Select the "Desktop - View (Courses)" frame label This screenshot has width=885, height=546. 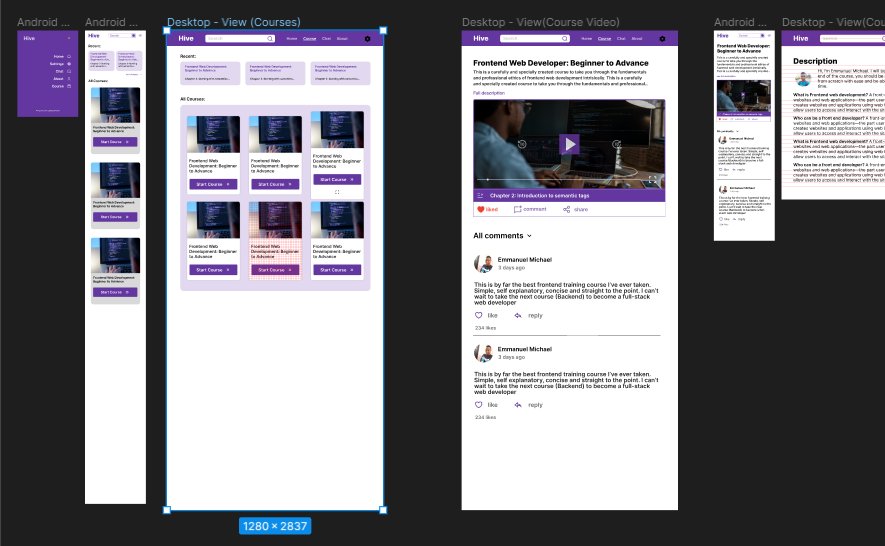[234, 22]
